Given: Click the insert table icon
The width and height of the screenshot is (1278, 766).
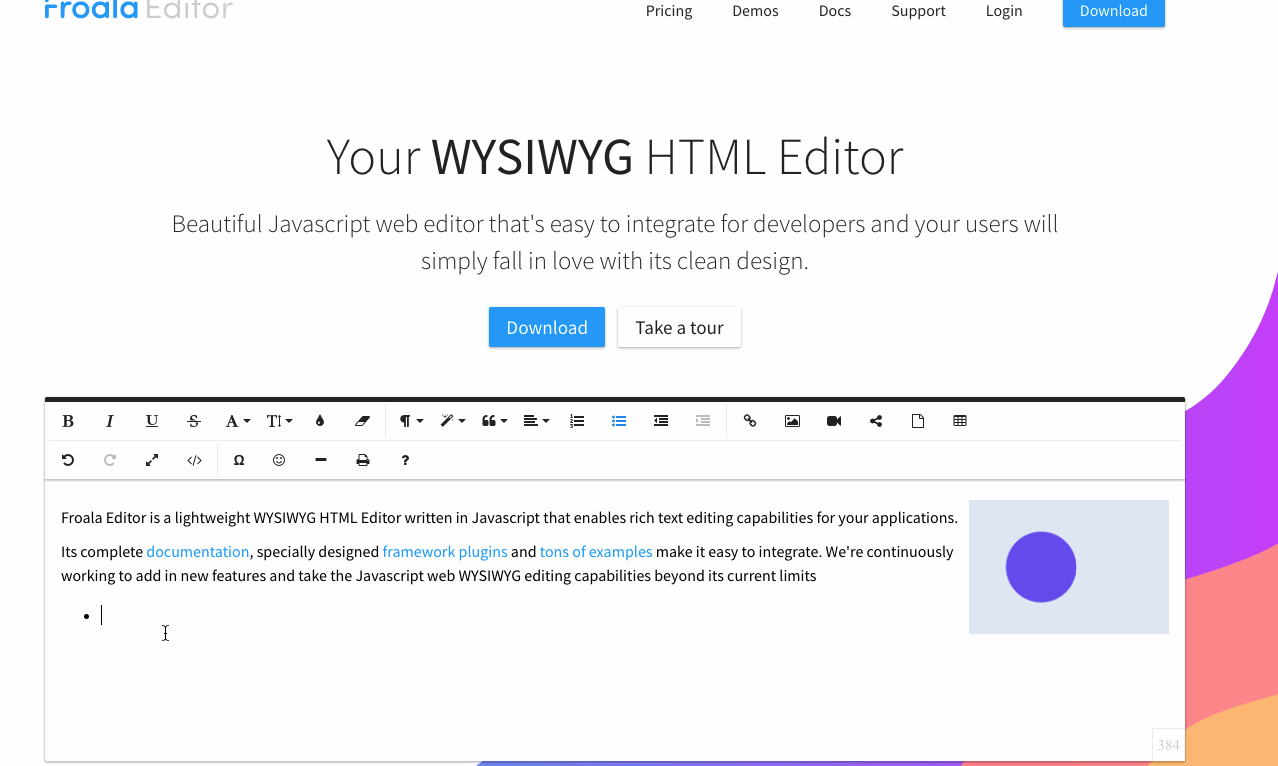Looking at the screenshot, I should click(x=960, y=421).
